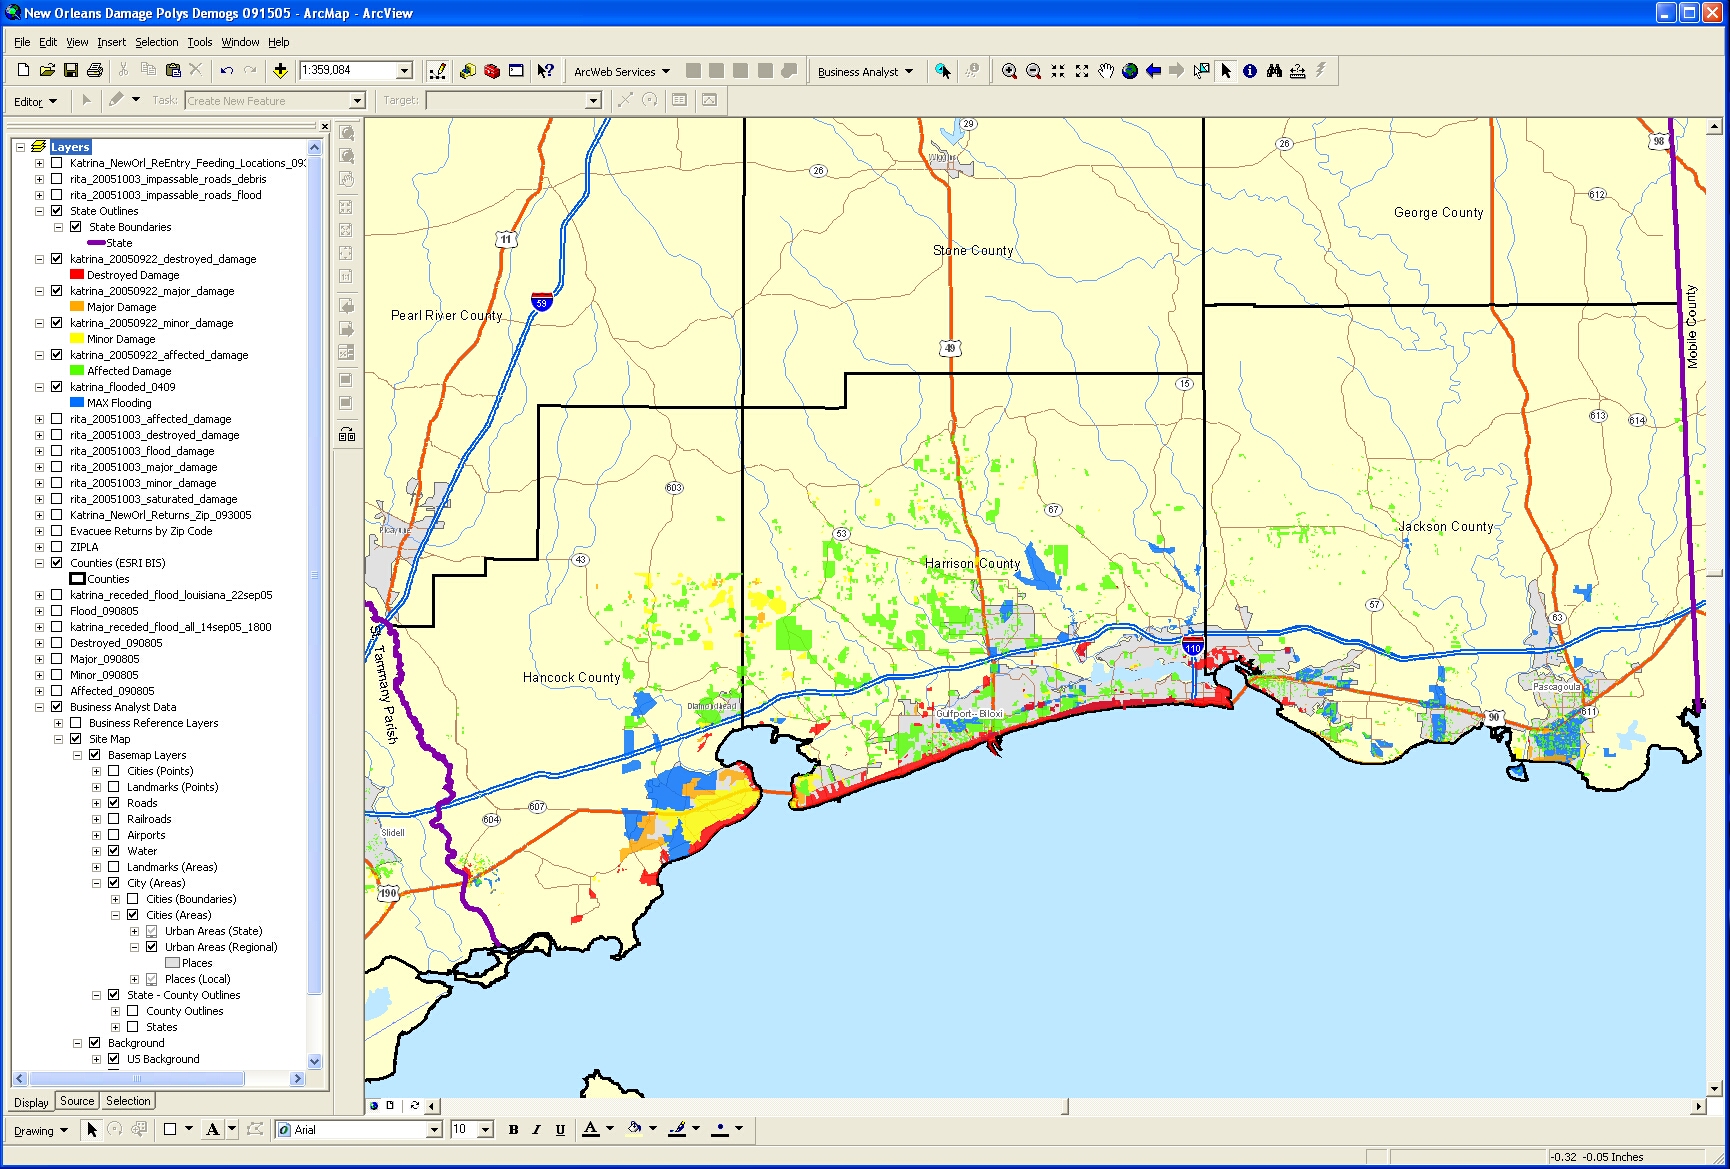Click the Business Analyst find pointer icon
Screen dimensions: 1730x1169
pos(942,71)
